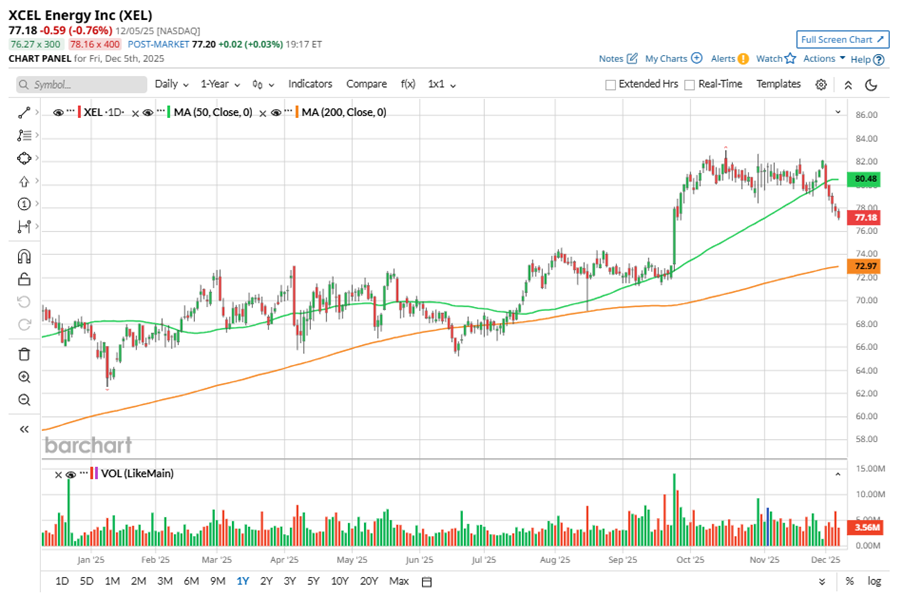Open the annotation number tool
This screenshot has width=902, height=598.
point(24,204)
